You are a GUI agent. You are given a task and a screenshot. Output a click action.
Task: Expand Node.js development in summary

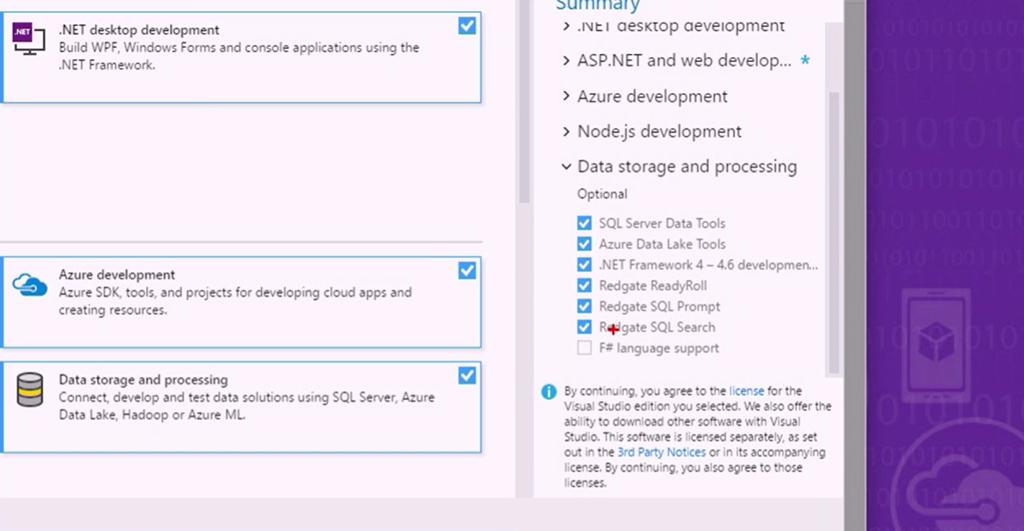click(567, 132)
